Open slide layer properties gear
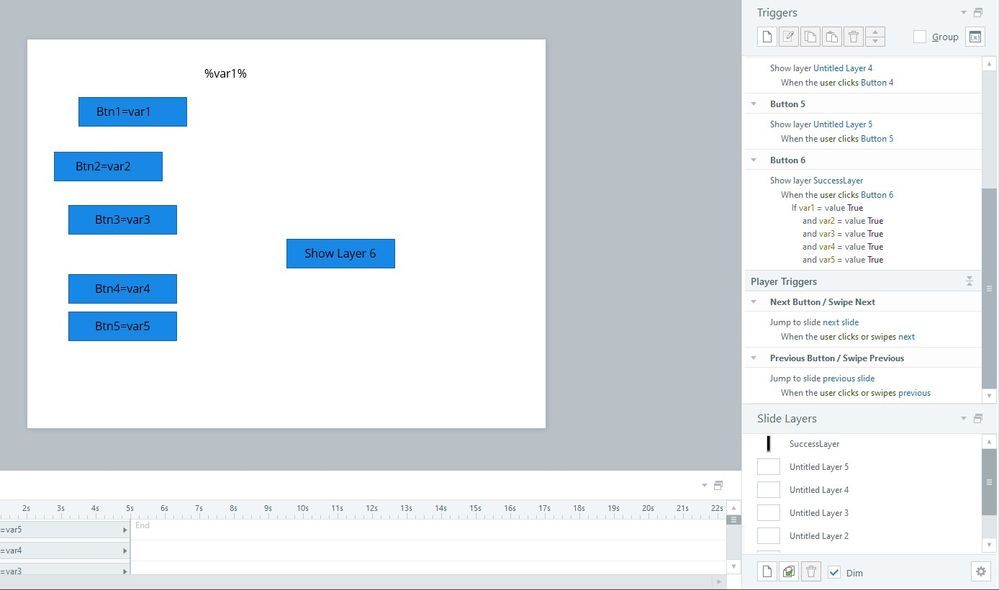This screenshot has width=999, height=590. click(x=980, y=572)
